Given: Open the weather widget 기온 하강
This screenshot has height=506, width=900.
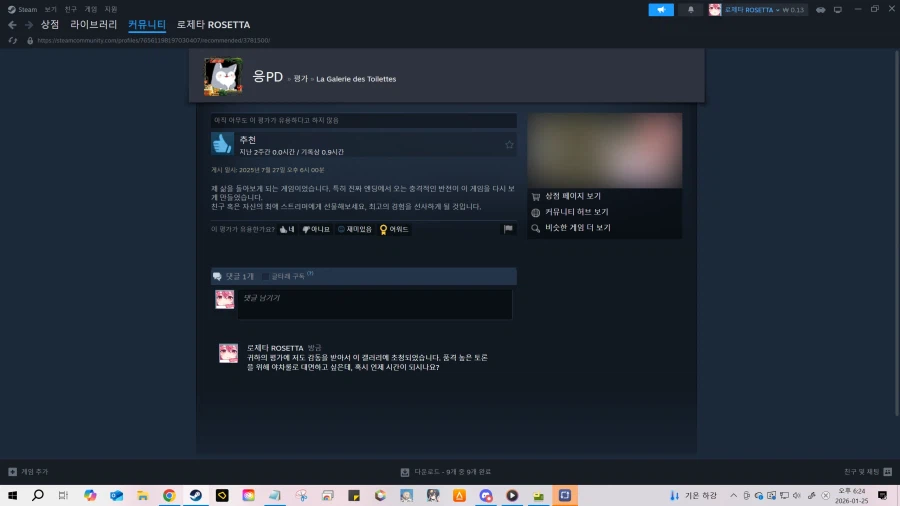Looking at the screenshot, I should [x=693, y=495].
